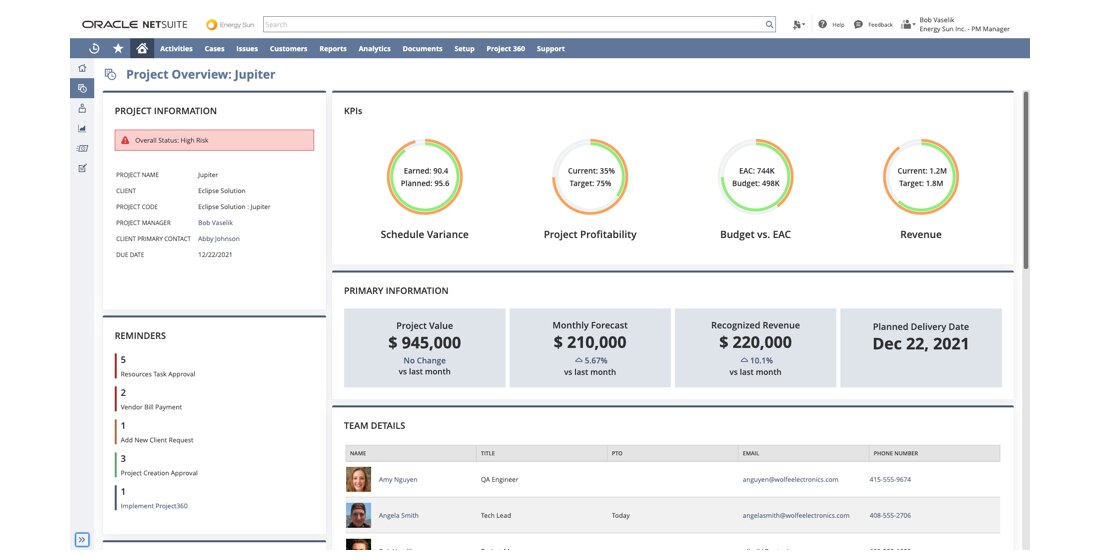Open the sidebar chart analytics icon
This screenshot has height=560, width=1100.
coord(82,128)
